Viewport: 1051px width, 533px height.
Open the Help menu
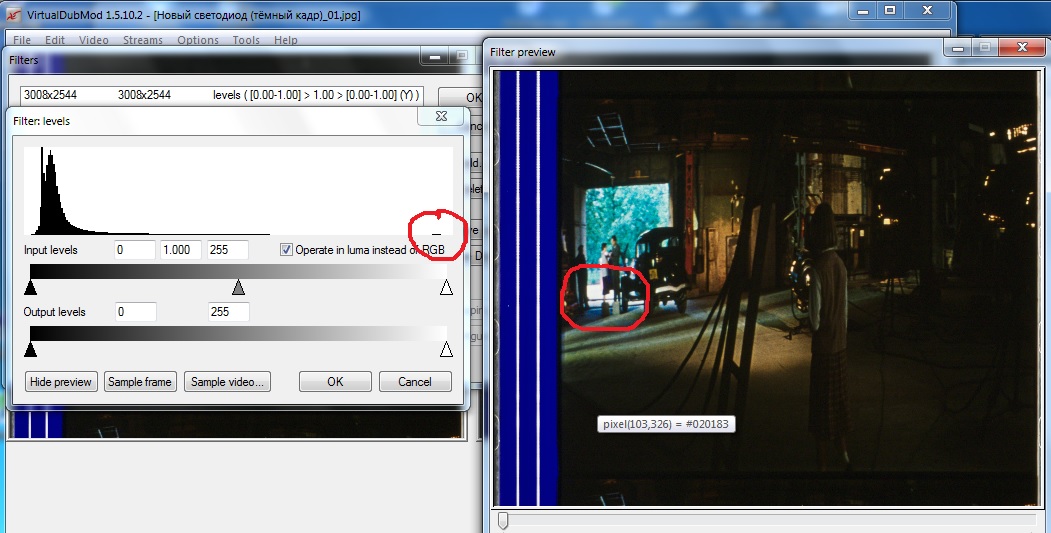pyautogui.click(x=286, y=40)
